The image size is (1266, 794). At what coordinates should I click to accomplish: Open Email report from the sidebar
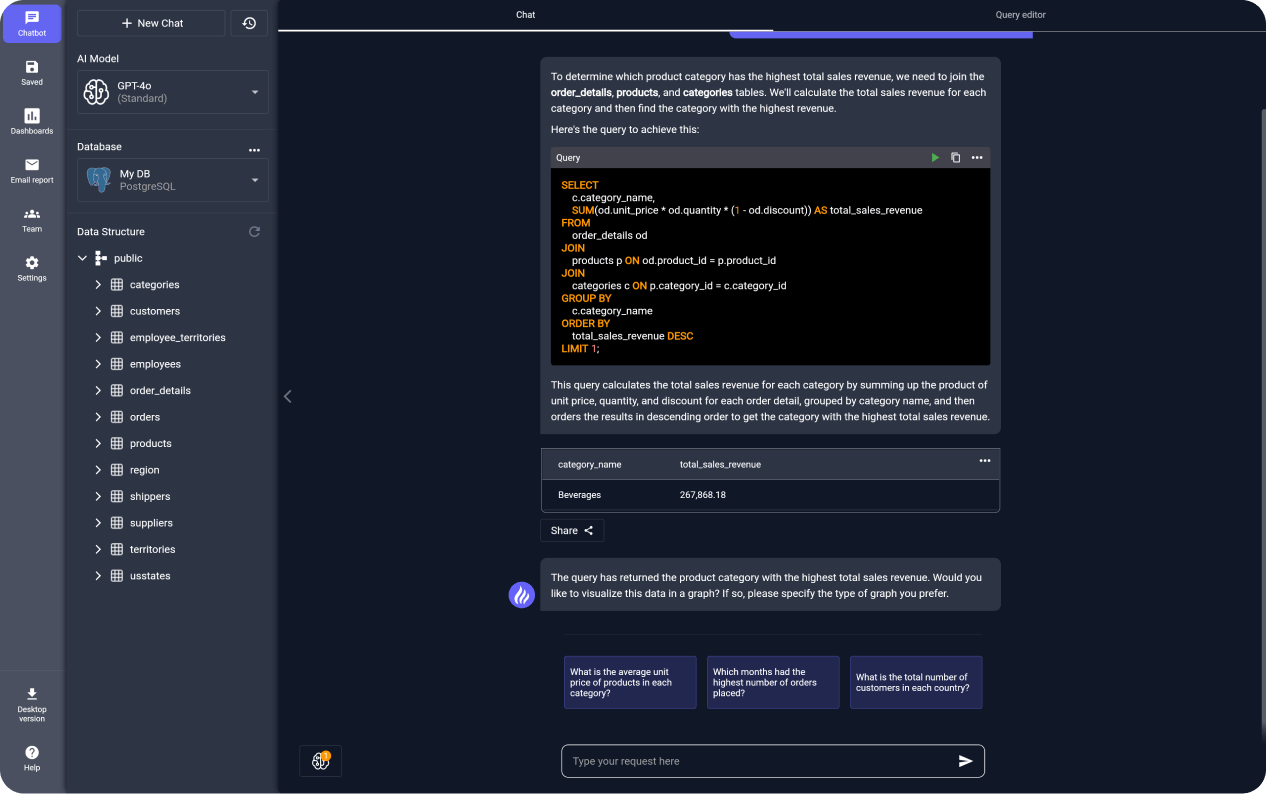click(32, 170)
